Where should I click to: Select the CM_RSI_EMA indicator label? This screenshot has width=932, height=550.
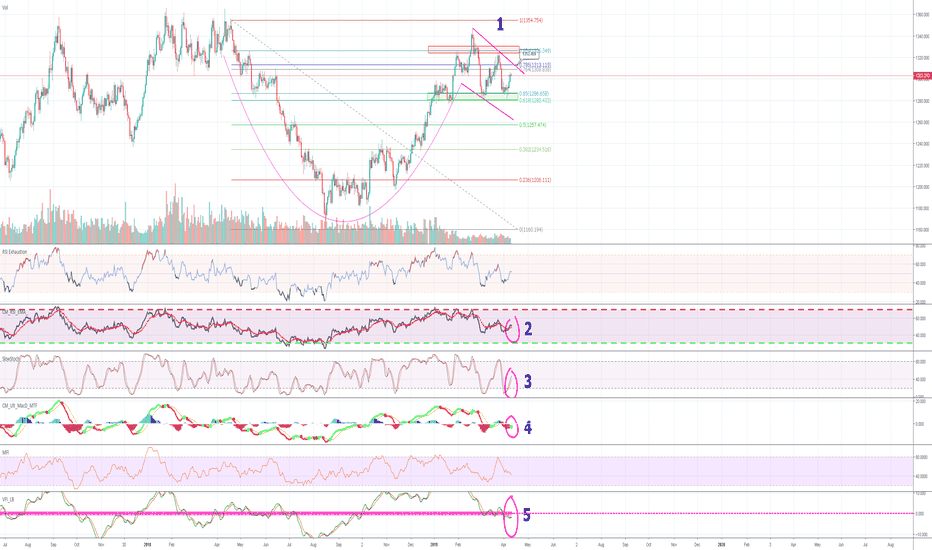coord(14,311)
